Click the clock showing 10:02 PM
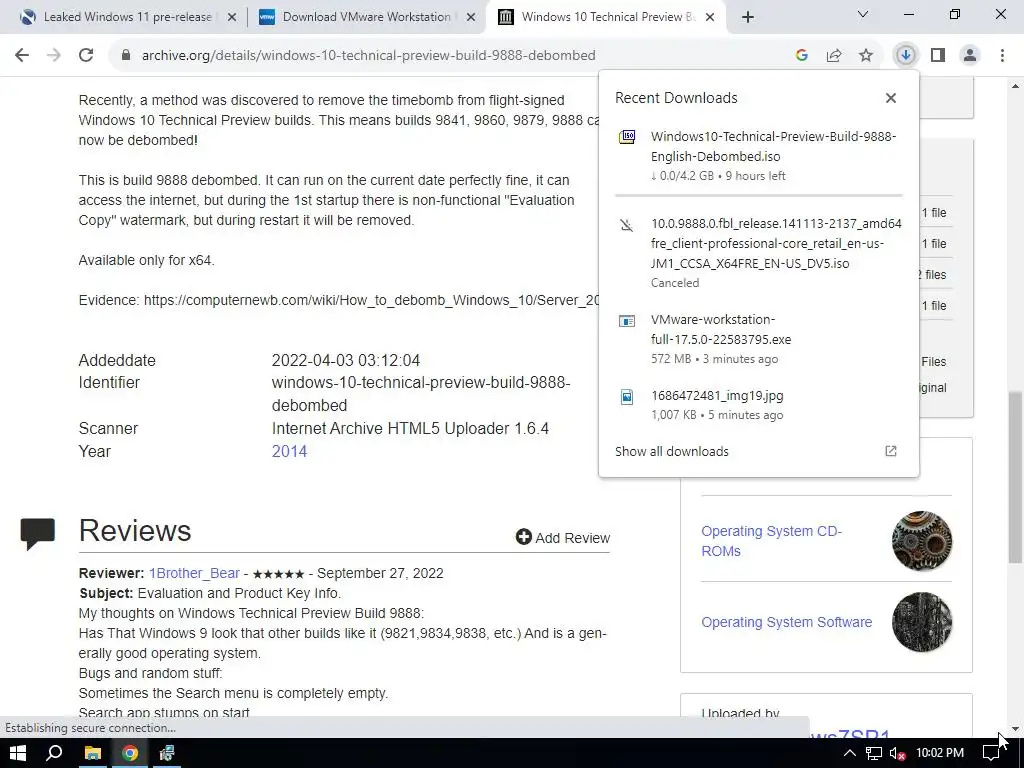Screen dimensions: 1024x768 click(940, 753)
